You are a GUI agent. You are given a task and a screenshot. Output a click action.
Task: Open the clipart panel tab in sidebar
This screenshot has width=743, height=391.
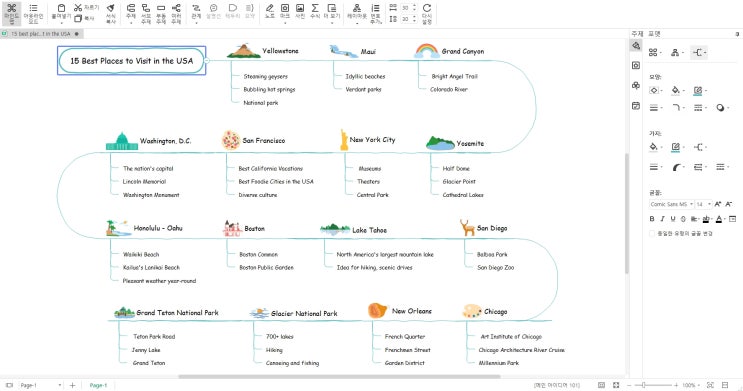pyautogui.click(x=636, y=85)
